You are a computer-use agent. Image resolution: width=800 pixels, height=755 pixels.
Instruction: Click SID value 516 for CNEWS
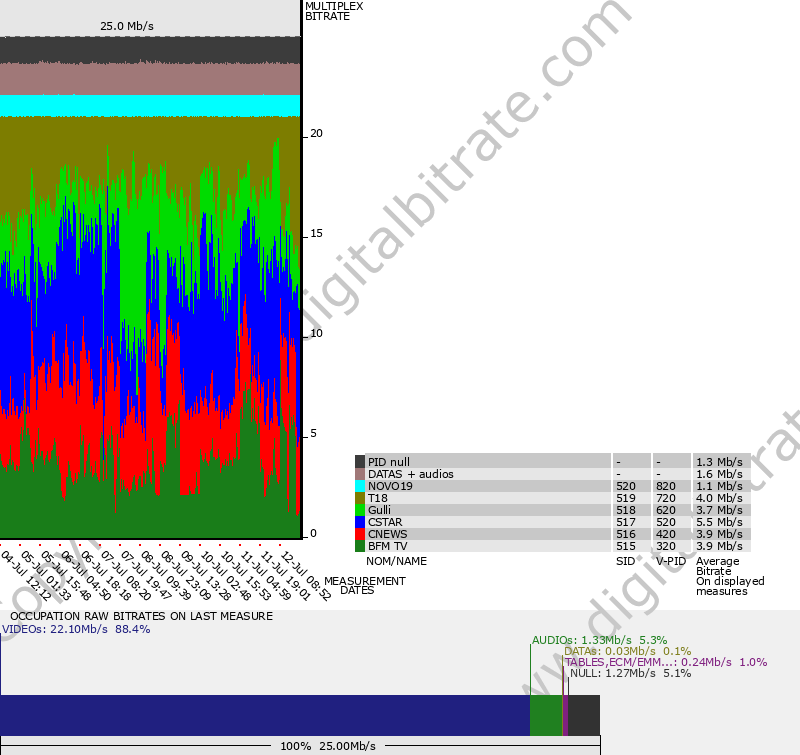626,534
